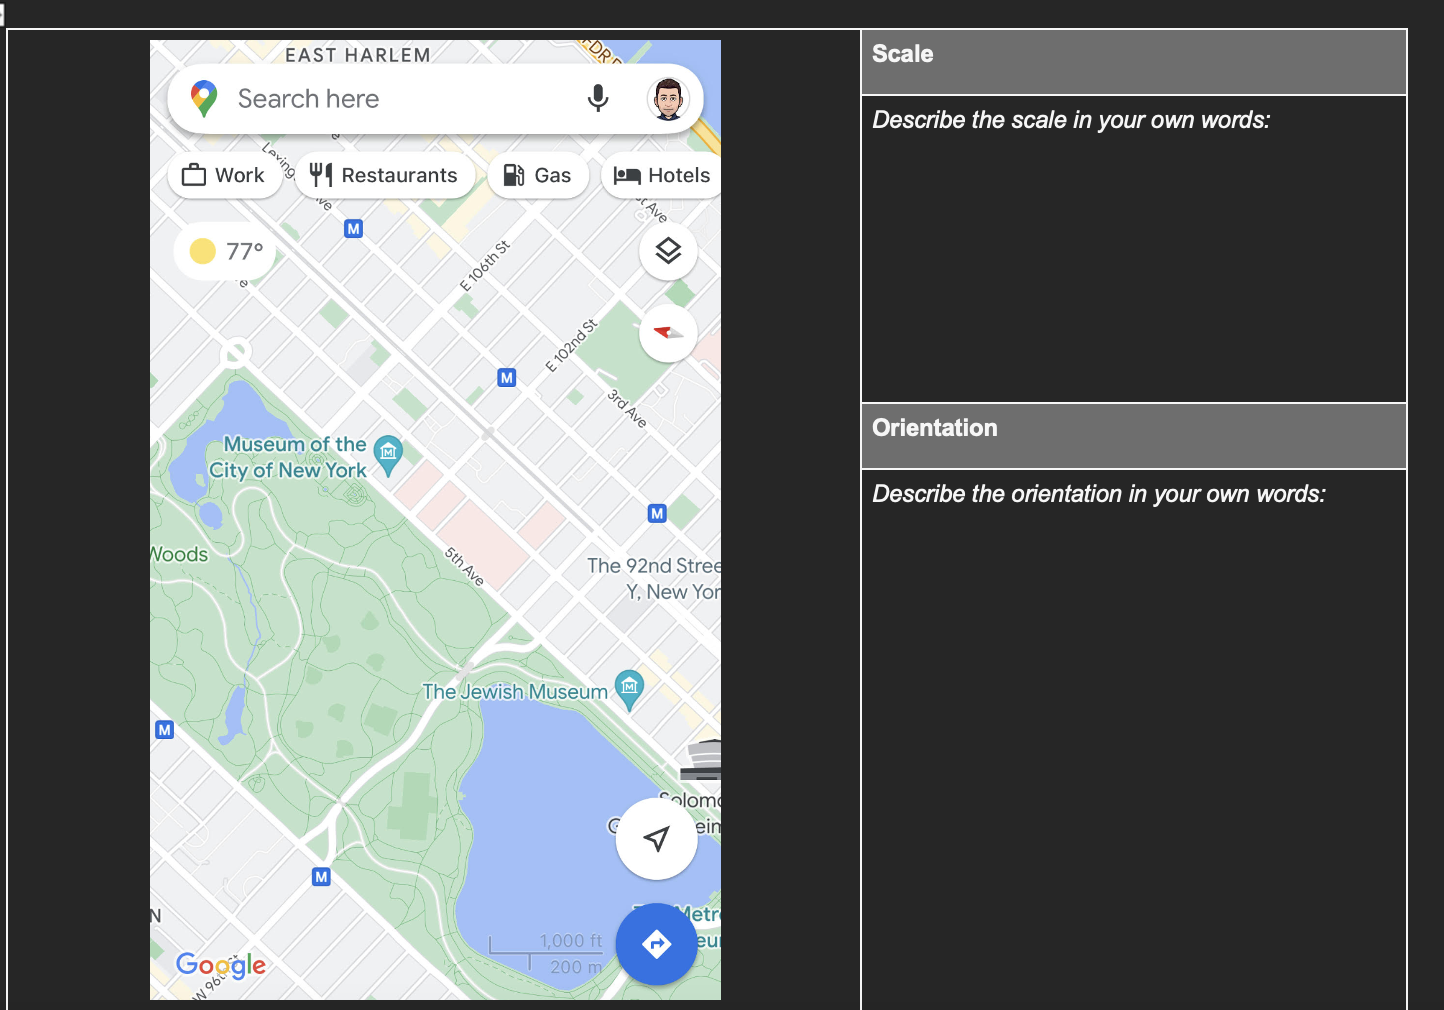The width and height of the screenshot is (1444, 1010).
Task: Select the Hotels chip label
Action: pyautogui.click(x=679, y=175)
